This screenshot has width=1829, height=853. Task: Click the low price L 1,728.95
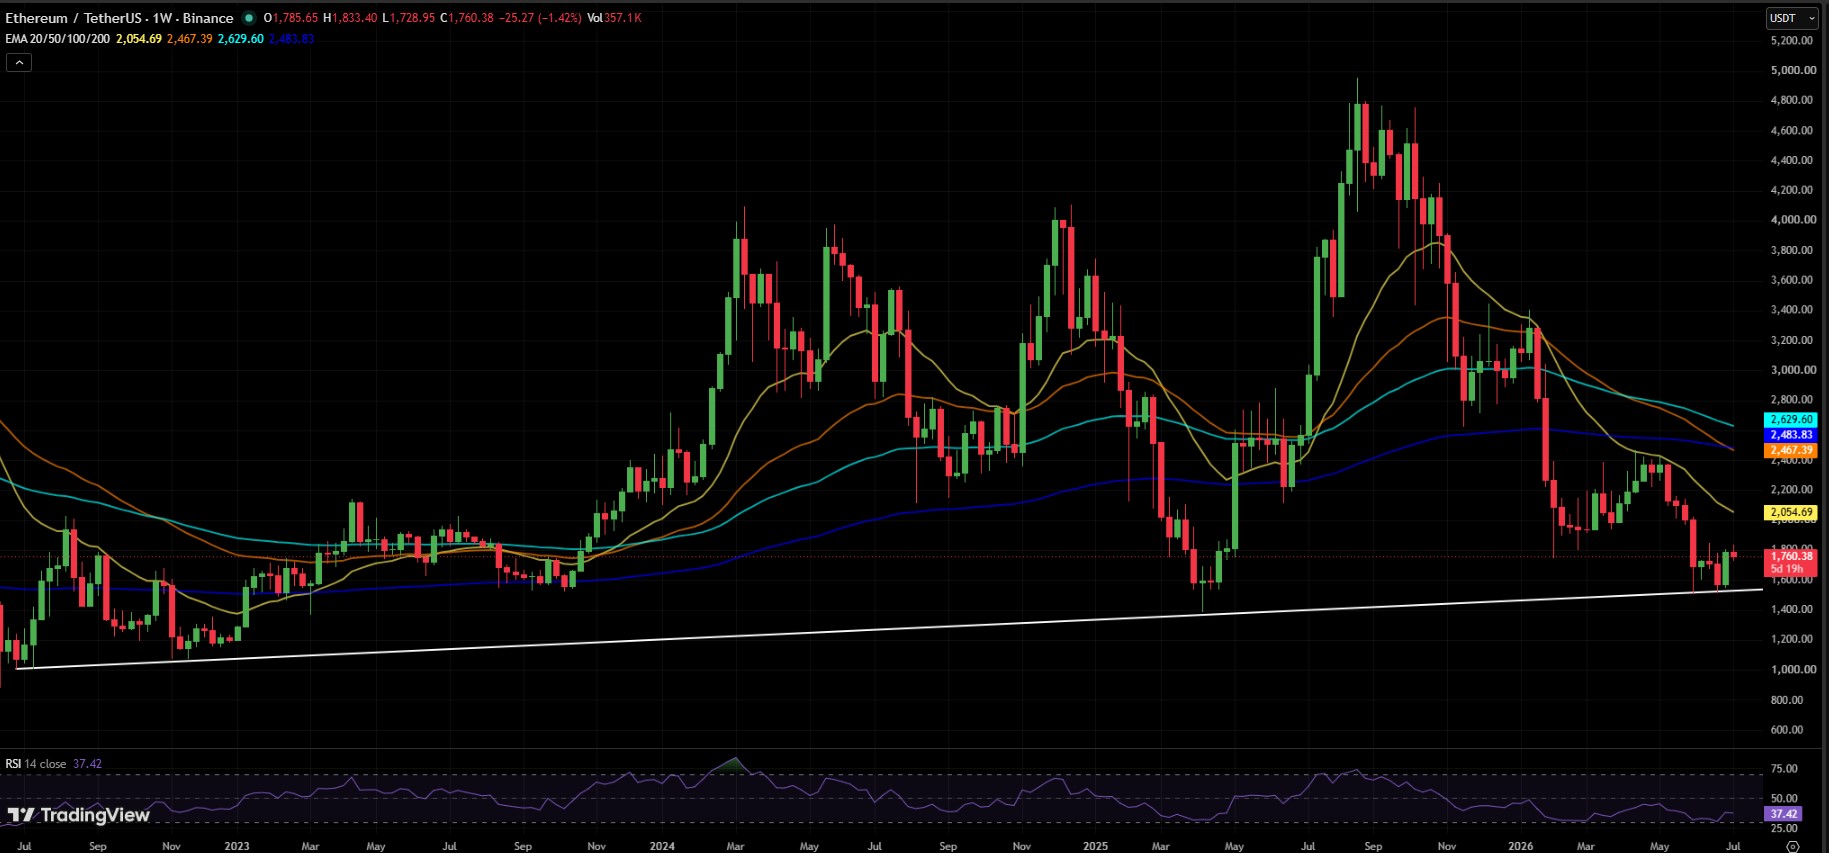tap(409, 18)
